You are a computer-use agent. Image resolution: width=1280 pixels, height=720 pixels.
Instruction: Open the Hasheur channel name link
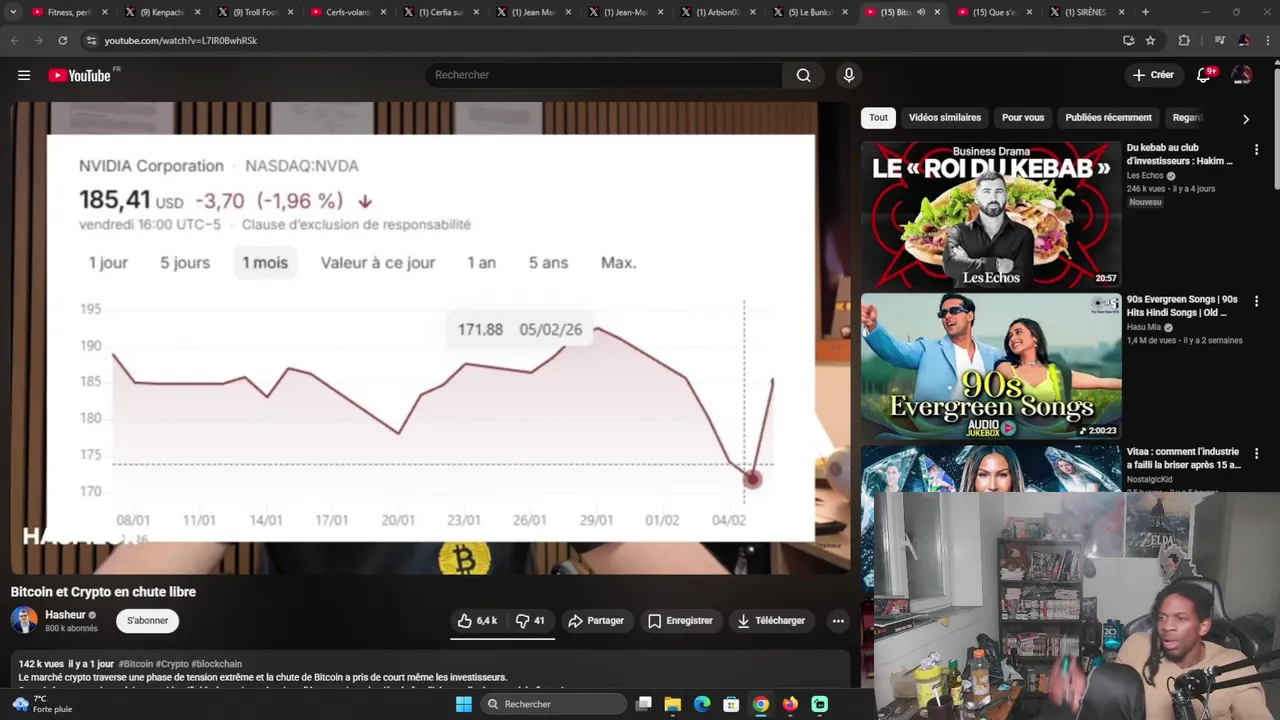(65, 615)
